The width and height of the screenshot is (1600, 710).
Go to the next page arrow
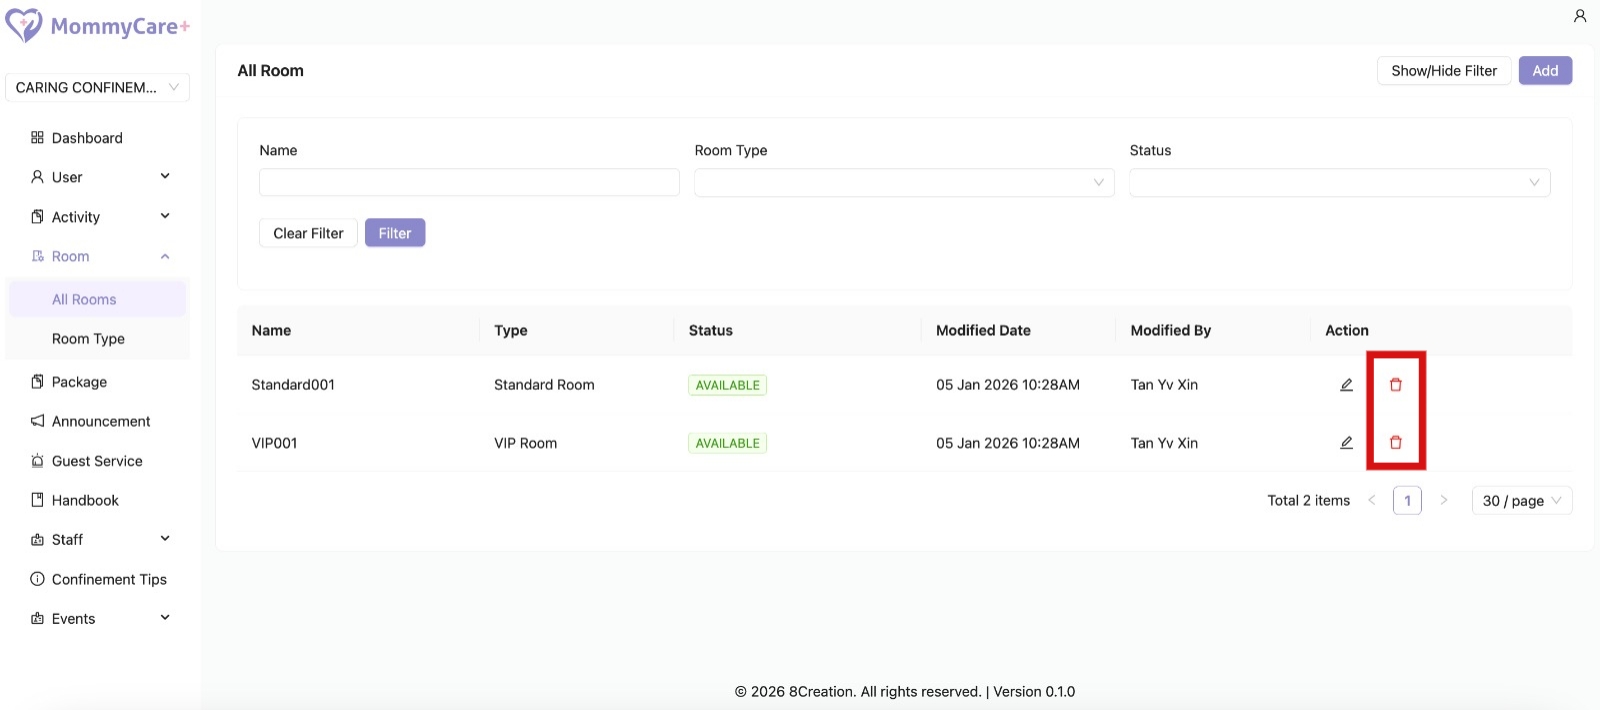pyautogui.click(x=1443, y=500)
